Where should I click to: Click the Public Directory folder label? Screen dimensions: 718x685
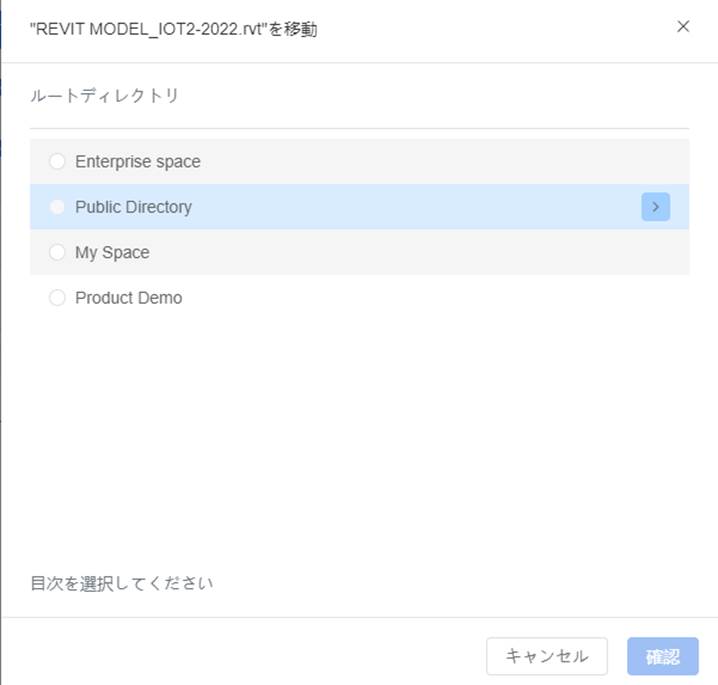[x=133, y=207]
